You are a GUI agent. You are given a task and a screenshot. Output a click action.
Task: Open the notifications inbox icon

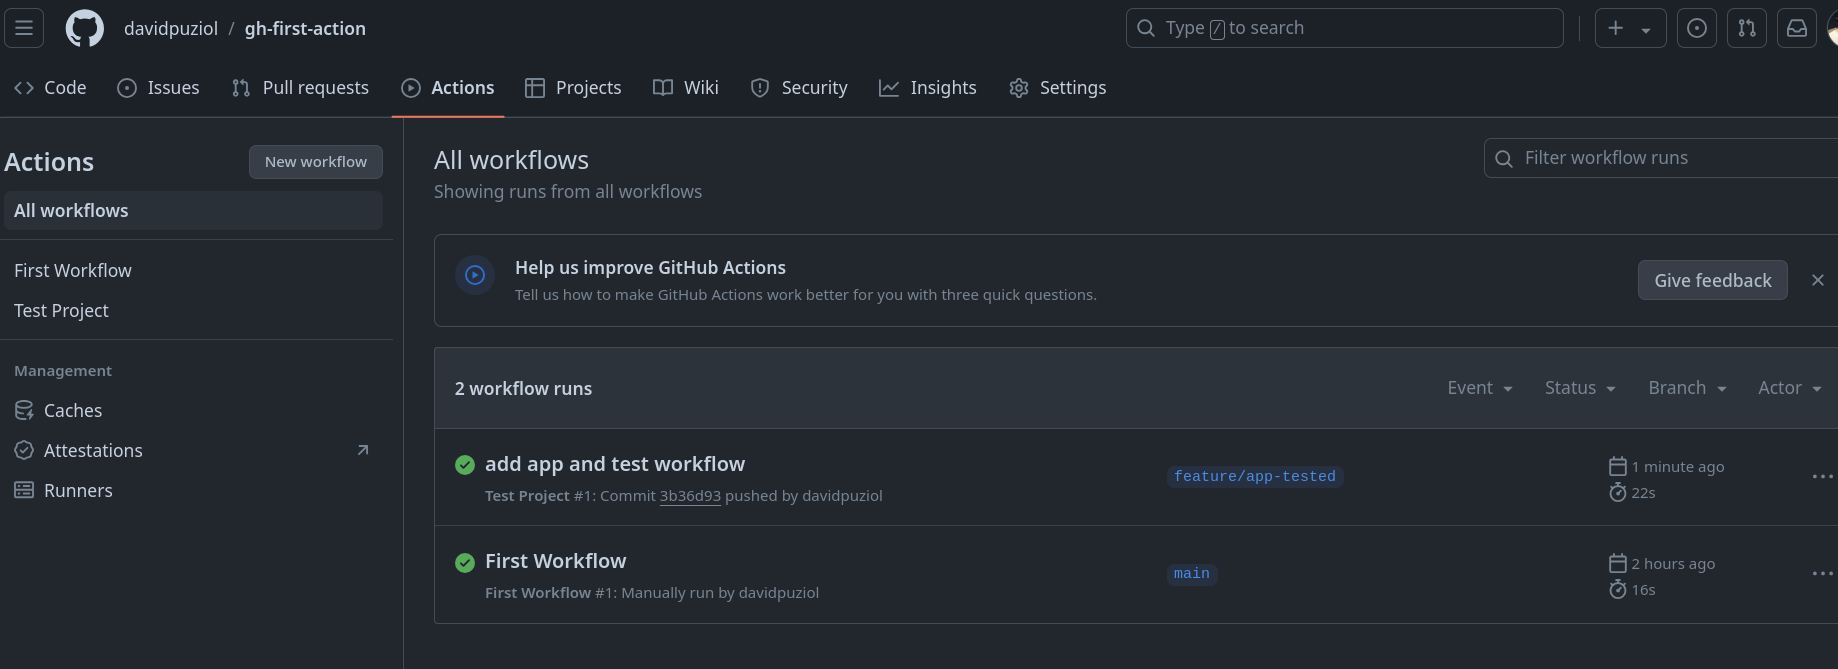[x=1796, y=28]
